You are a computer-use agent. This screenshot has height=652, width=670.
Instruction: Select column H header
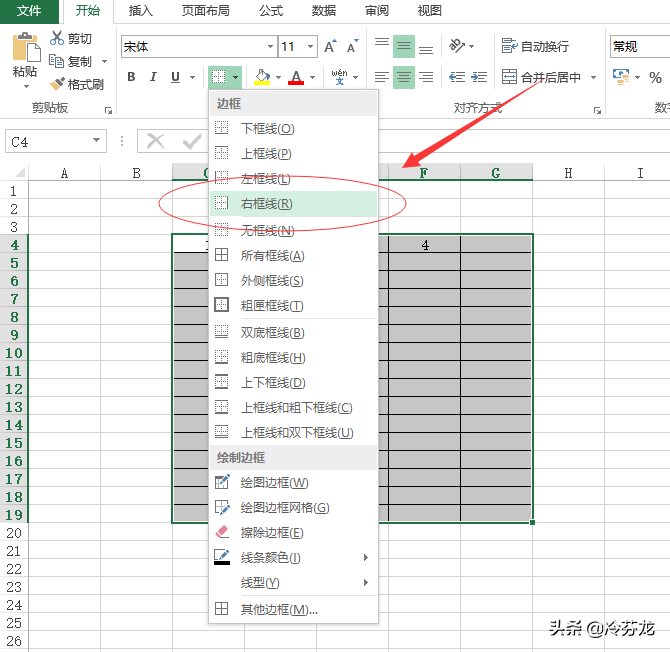click(568, 173)
